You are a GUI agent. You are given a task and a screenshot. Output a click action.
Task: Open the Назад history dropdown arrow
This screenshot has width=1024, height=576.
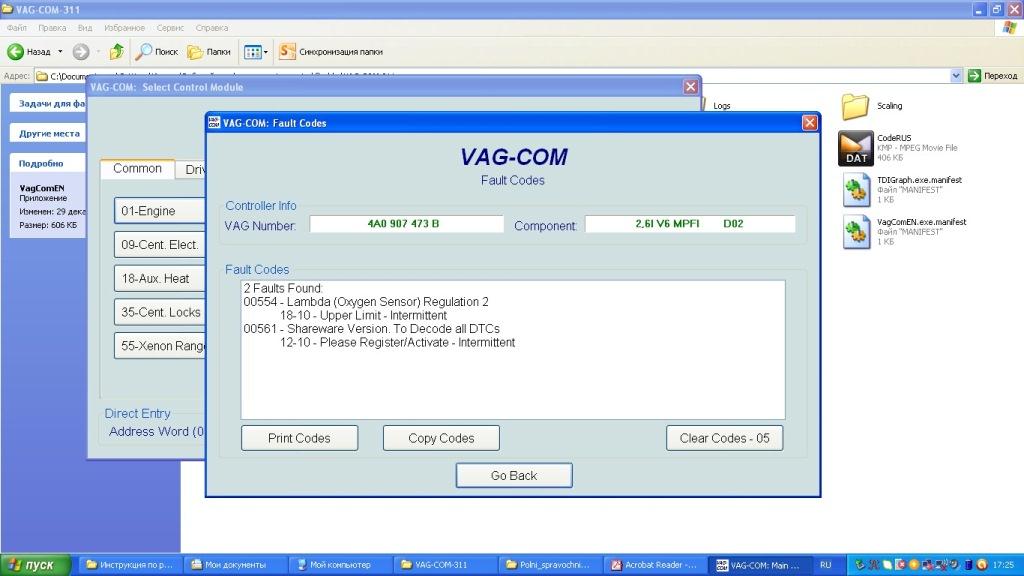[60, 52]
